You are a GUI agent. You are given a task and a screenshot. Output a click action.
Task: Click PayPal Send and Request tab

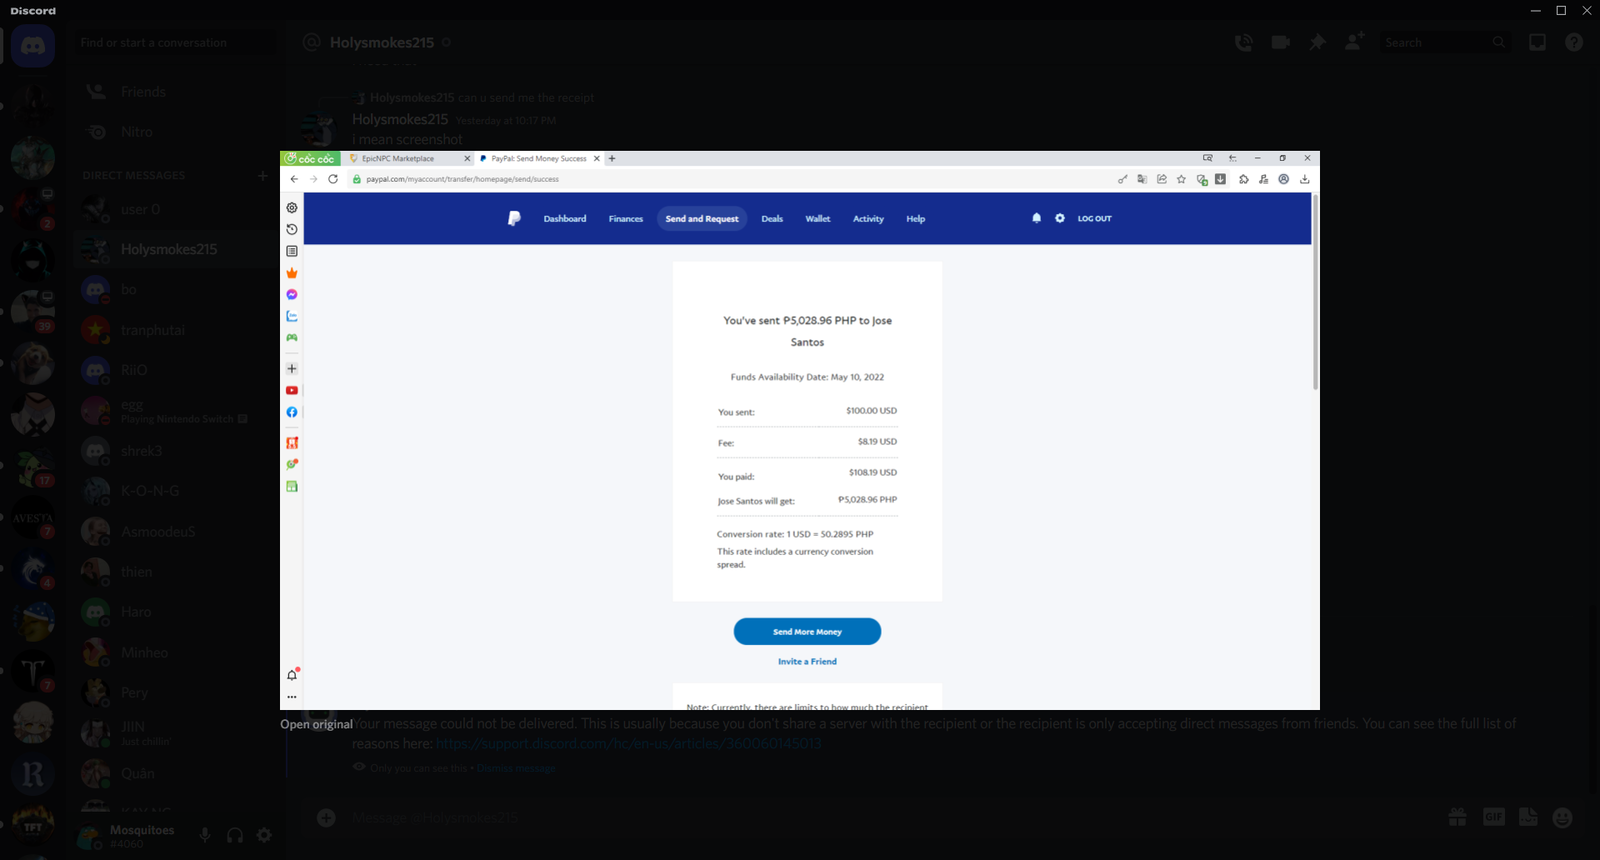point(702,219)
